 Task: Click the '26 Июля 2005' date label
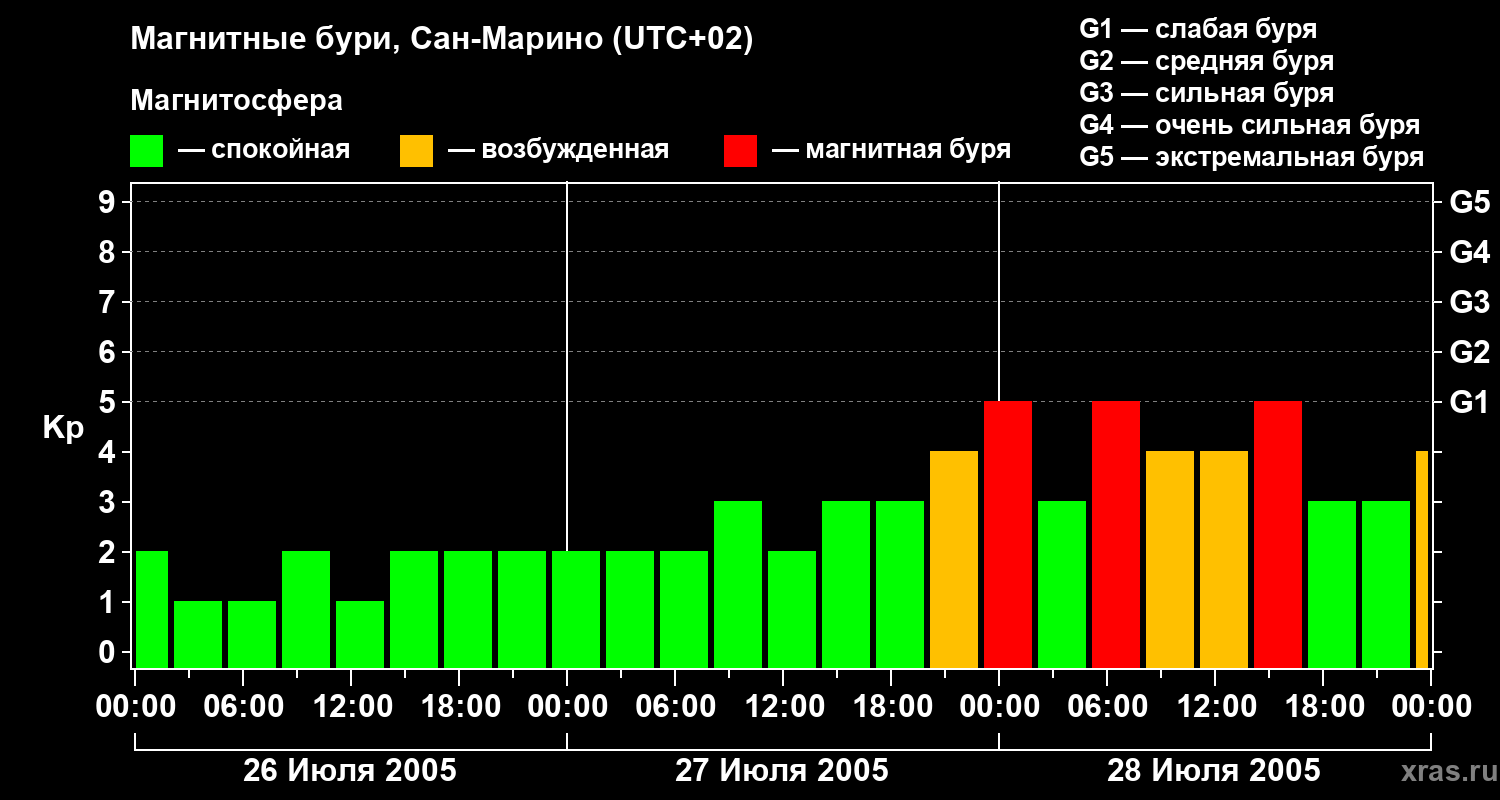pos(350,771)
